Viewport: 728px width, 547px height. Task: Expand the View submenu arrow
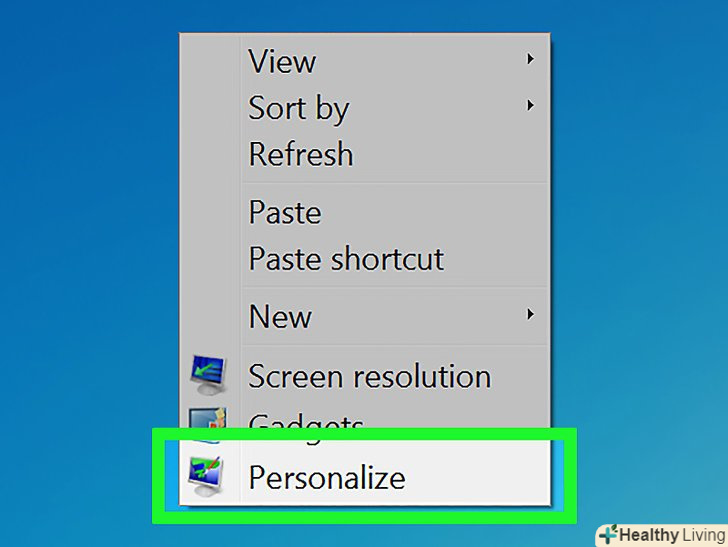click(x=530, y=60)
